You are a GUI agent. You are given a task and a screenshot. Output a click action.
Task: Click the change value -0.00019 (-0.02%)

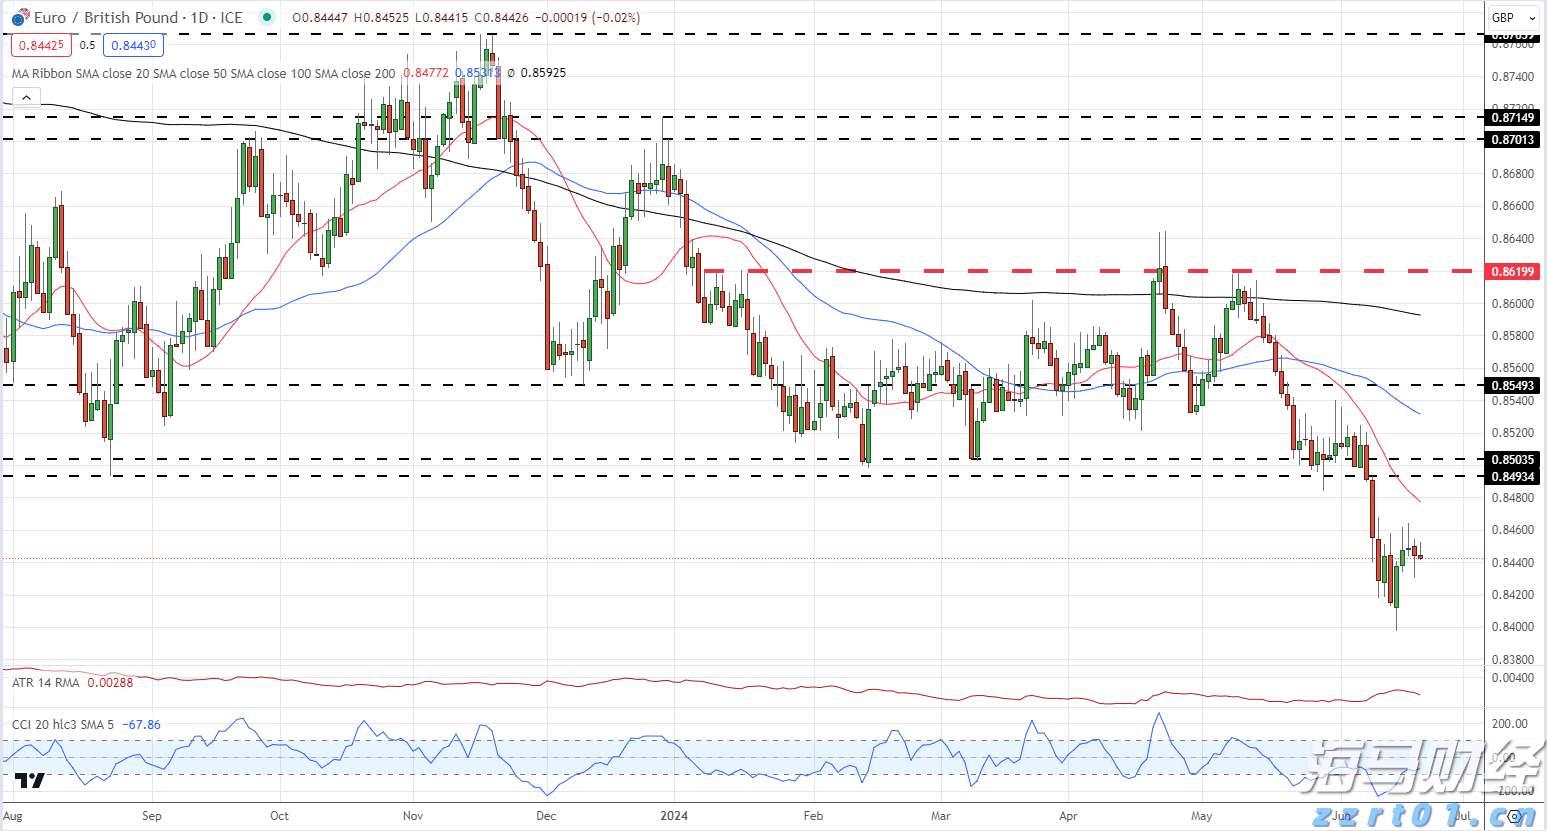[588, 17]
